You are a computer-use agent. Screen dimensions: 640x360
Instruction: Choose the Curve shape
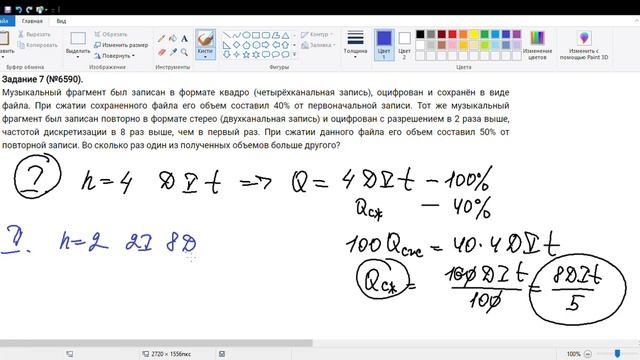click(x=236, y=36)
